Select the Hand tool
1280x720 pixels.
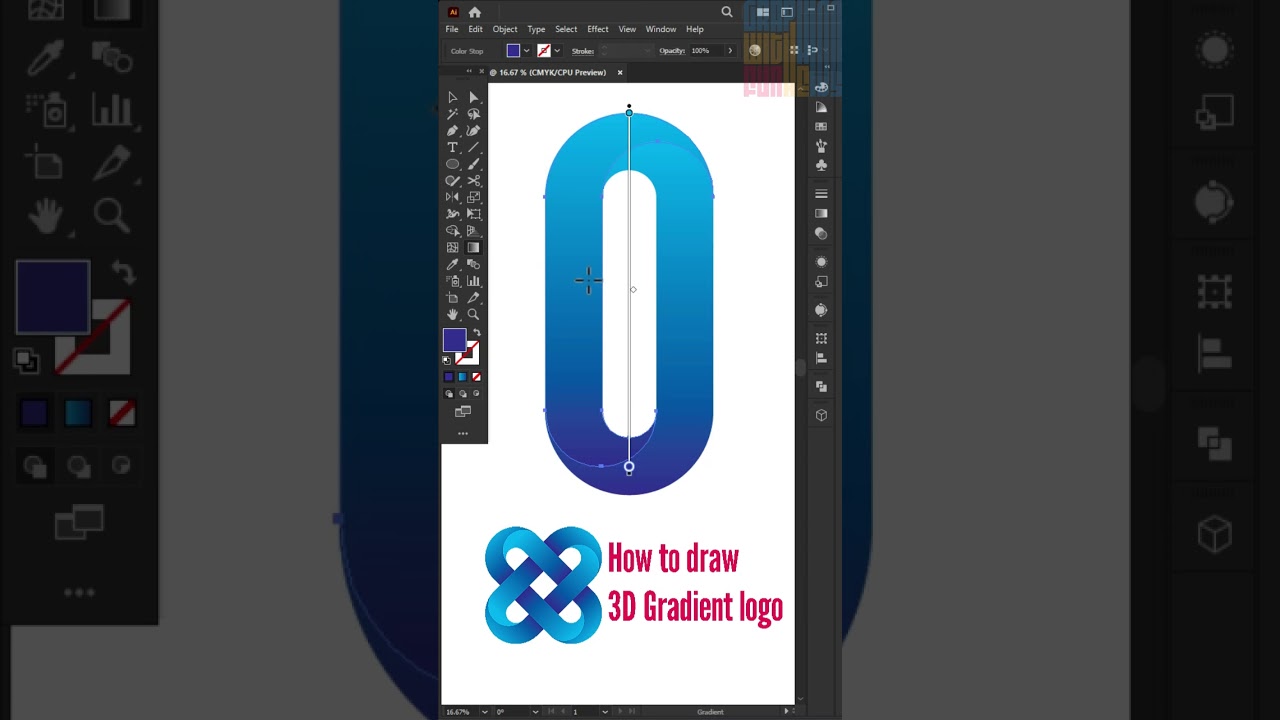click(452, 314)
